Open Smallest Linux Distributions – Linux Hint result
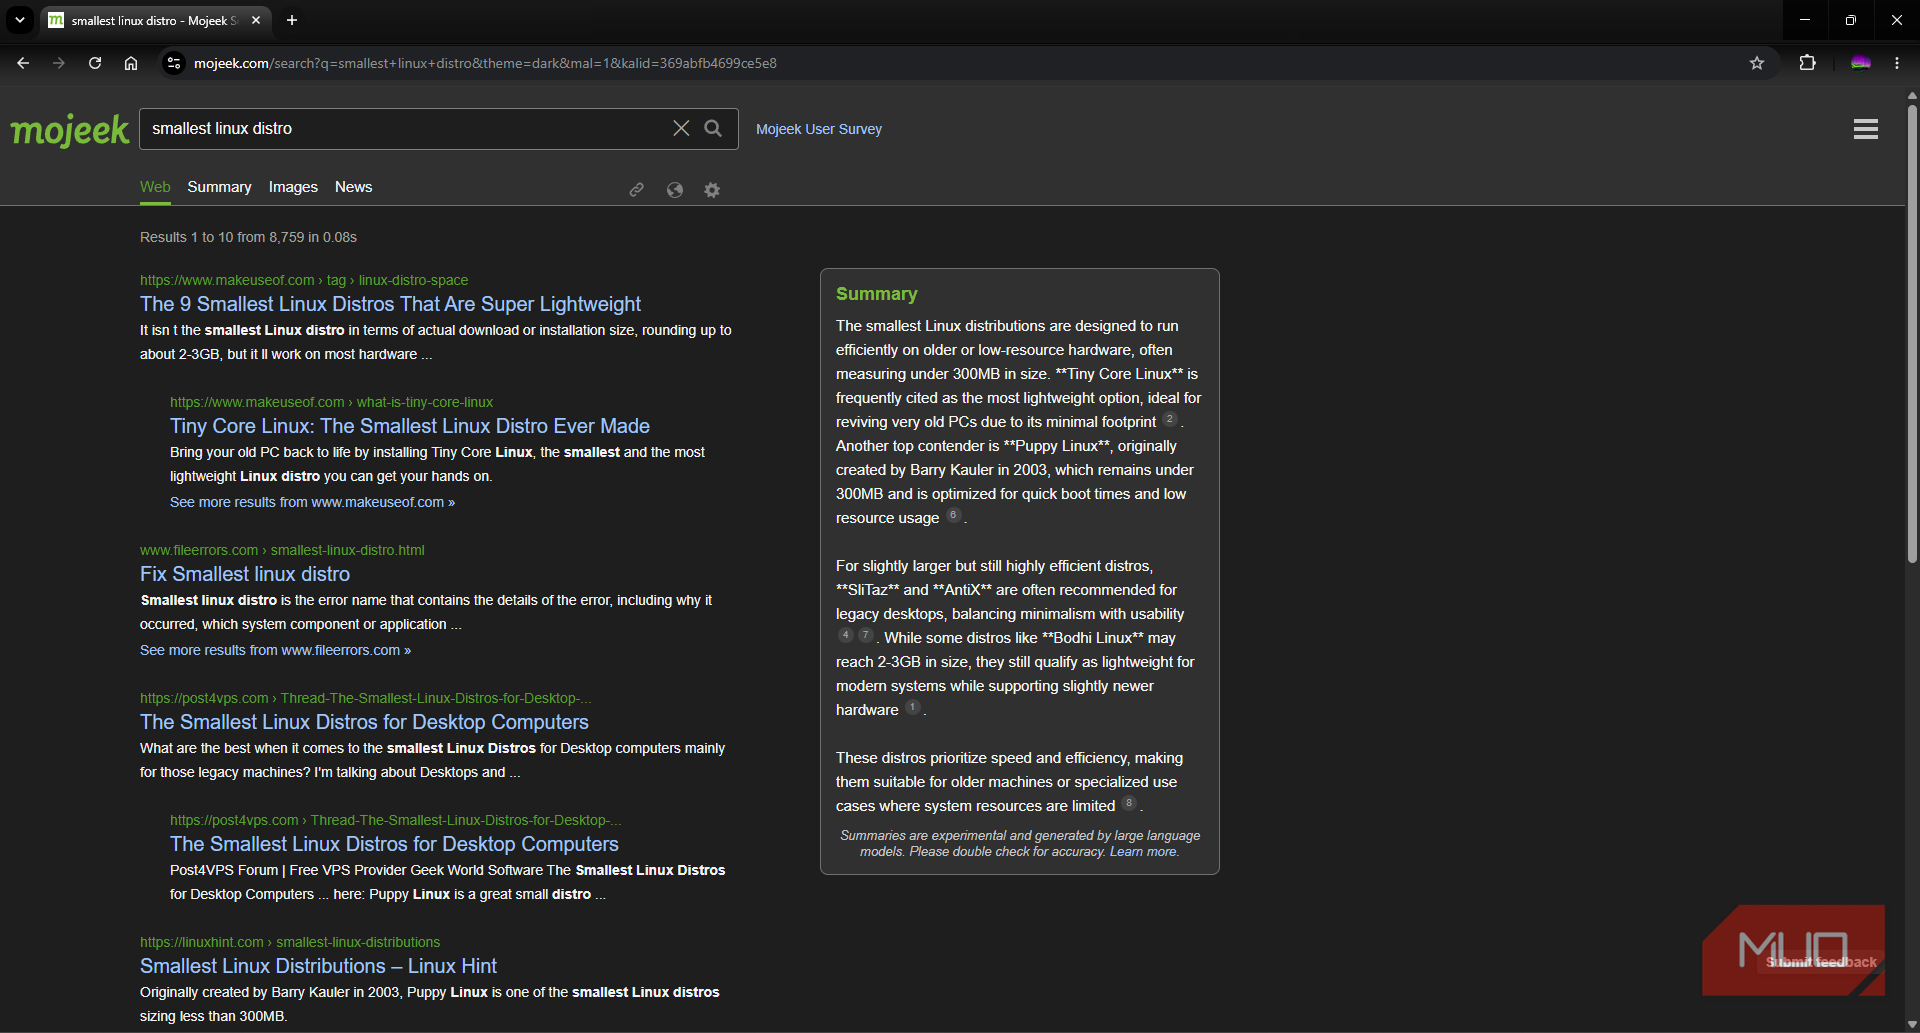The image size is (1920, 1033). point(318,966)
